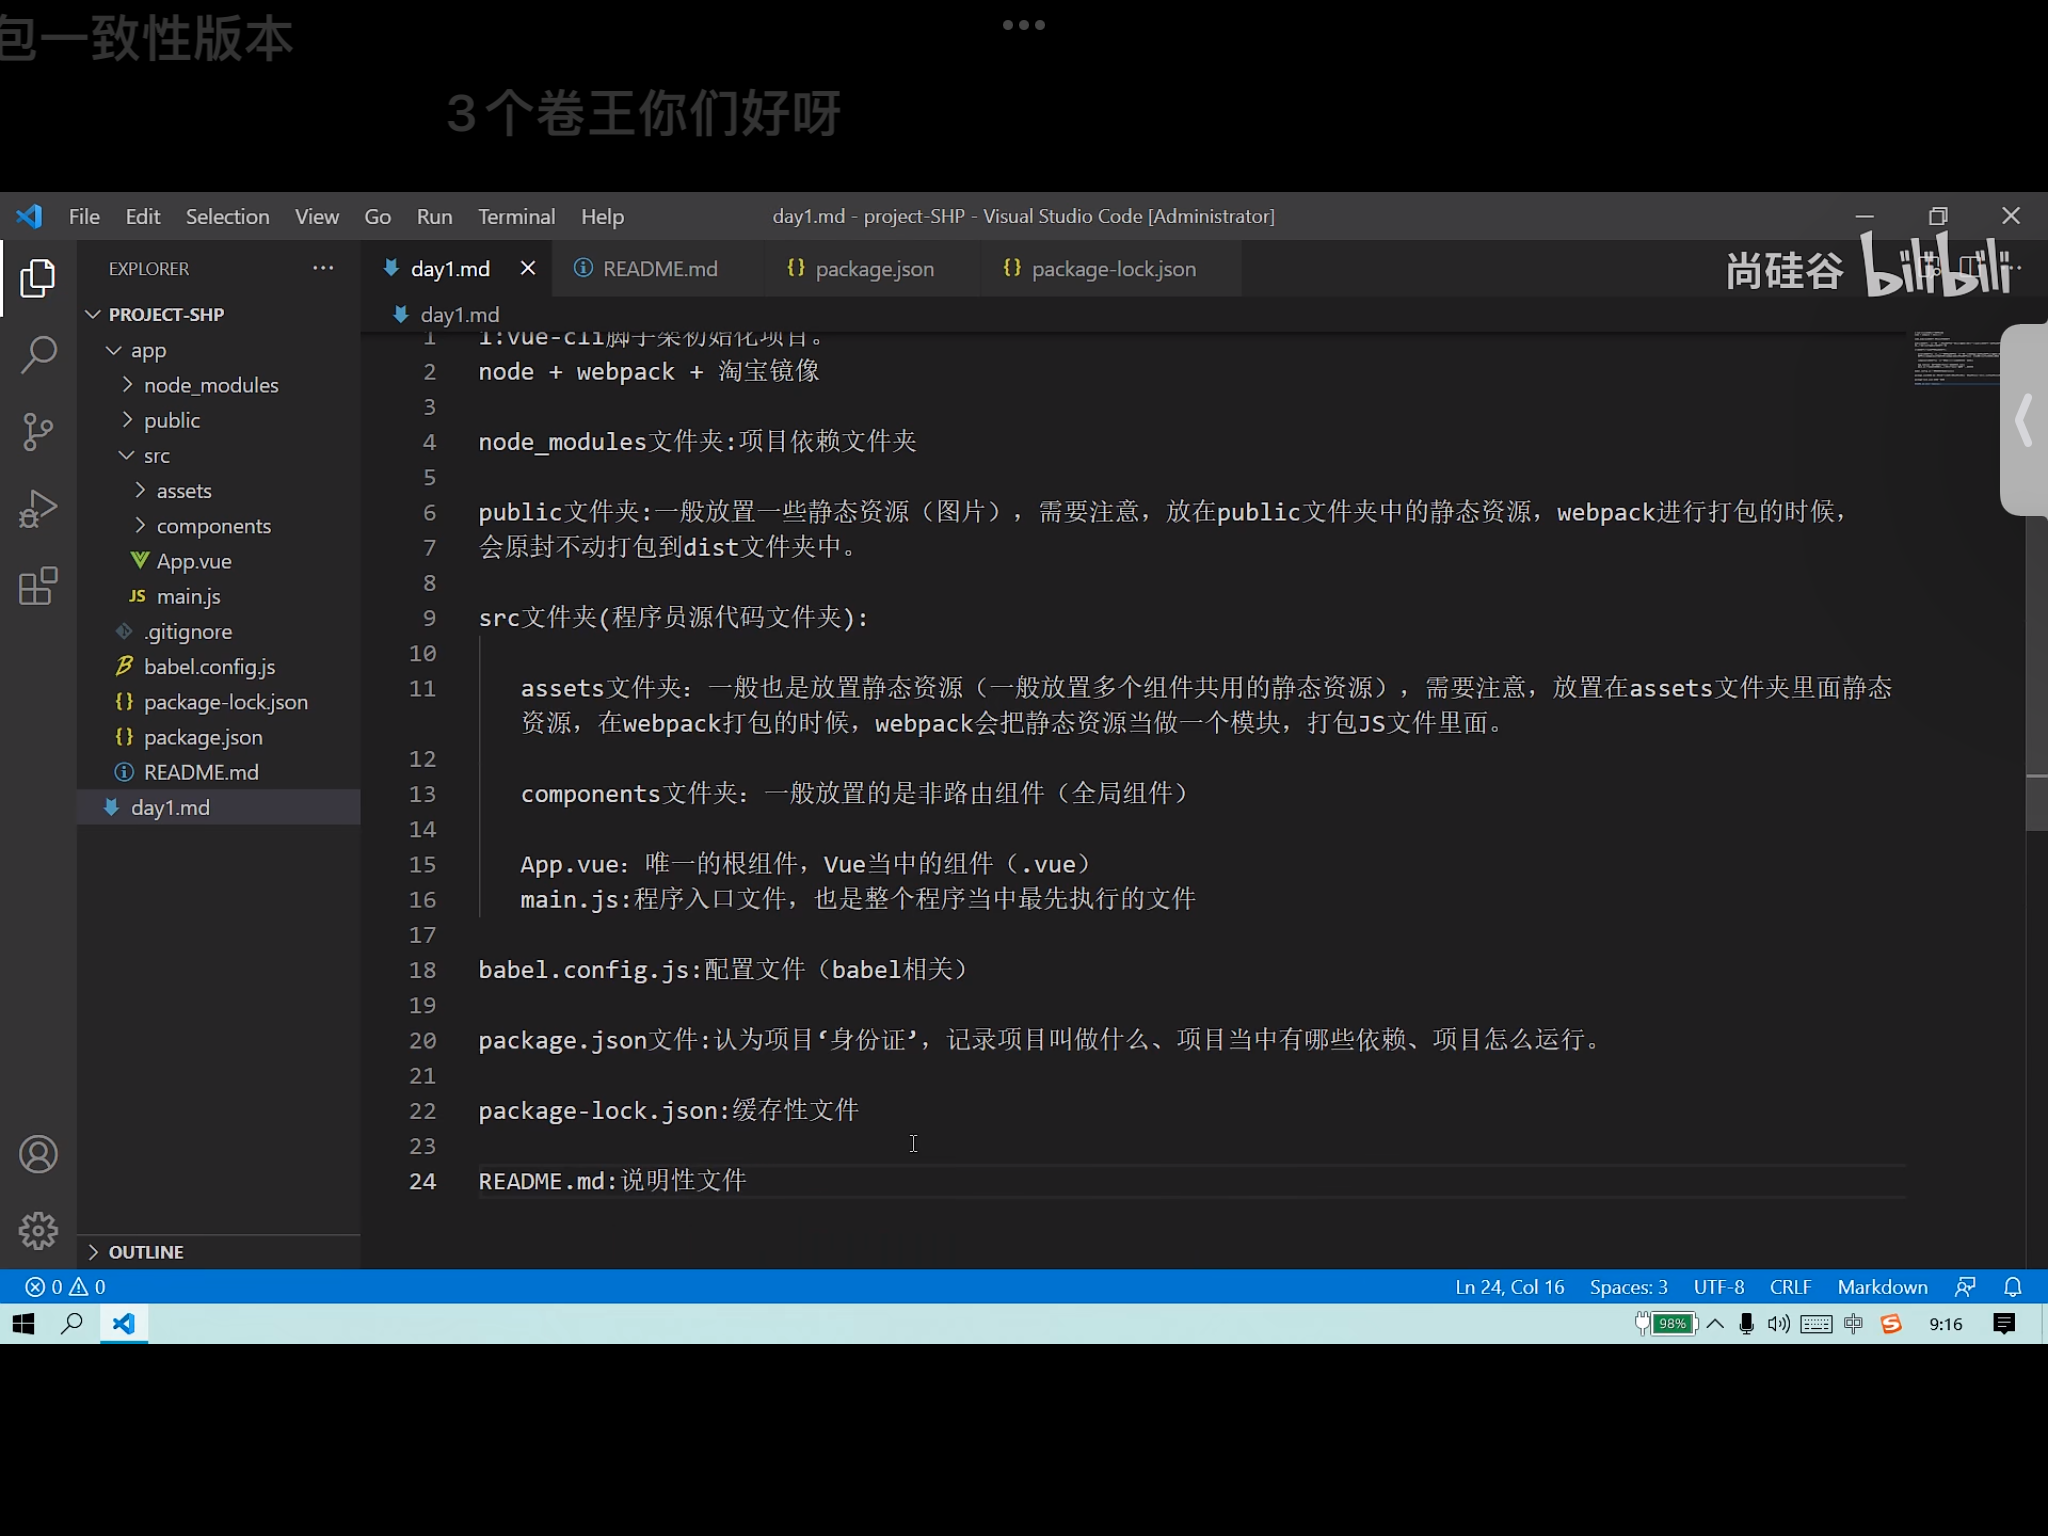This screenshot has width=2048, height=1536.
Task: Open Manage gear settings icon
Action: coord(38,1230)
